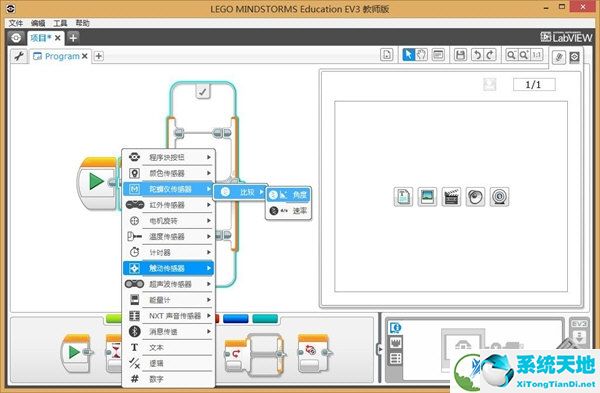Viewport: 600px width, 393px height.
Task: Reset zoom with the 1:1 icon
Action: click(x=536, y=55)
